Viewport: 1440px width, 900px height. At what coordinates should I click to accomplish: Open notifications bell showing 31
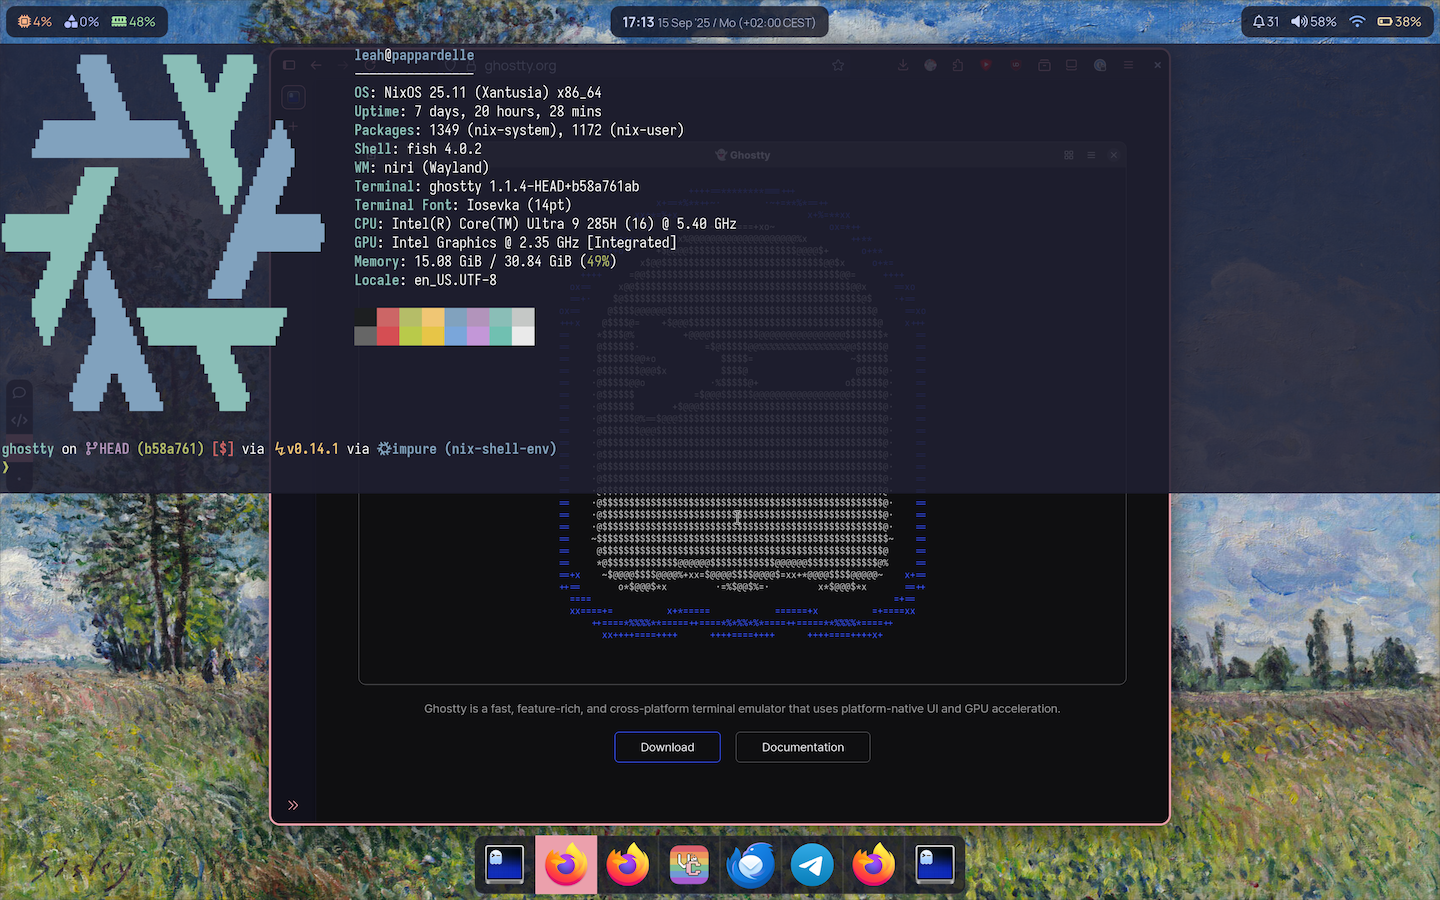pos(1265,21)
